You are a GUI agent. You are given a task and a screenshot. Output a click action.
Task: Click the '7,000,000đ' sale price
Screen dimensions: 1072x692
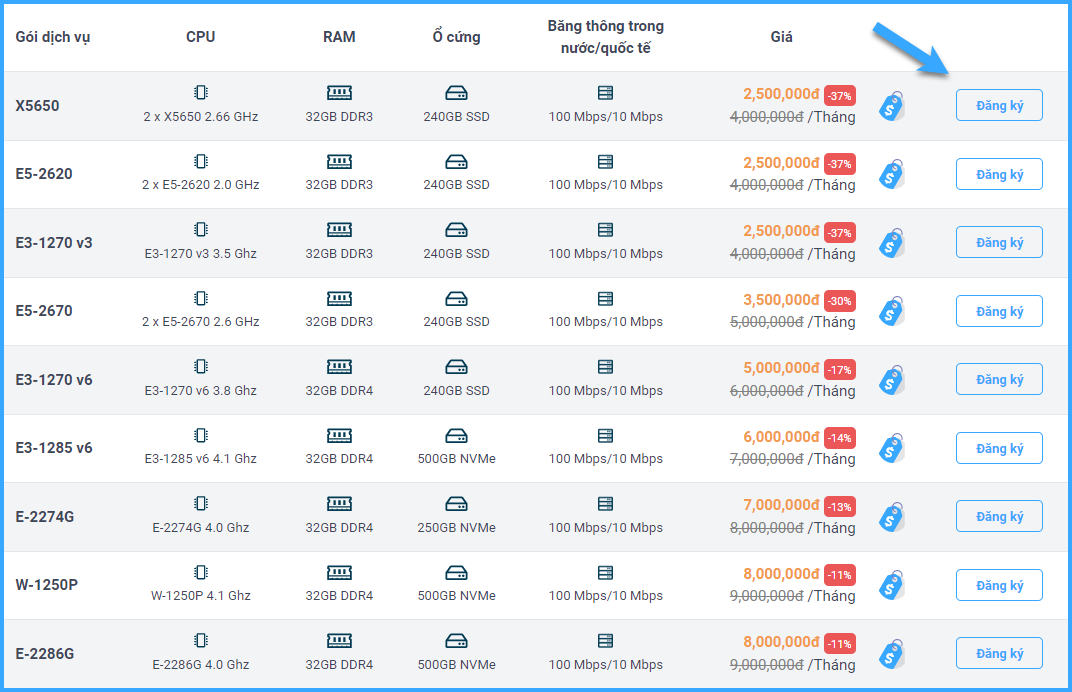click(781, 505)
